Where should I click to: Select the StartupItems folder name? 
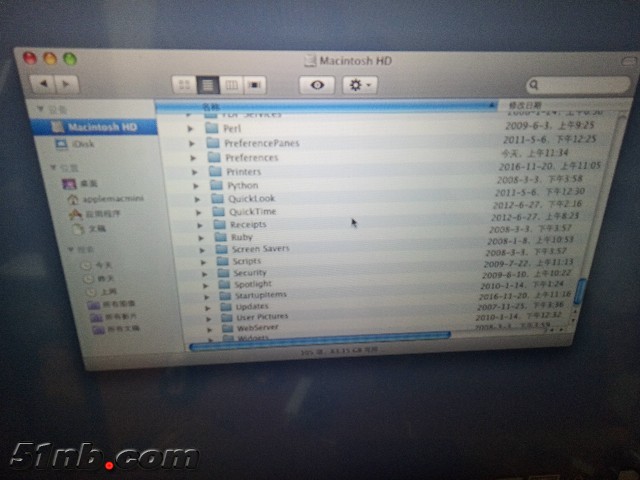(261, 295)
